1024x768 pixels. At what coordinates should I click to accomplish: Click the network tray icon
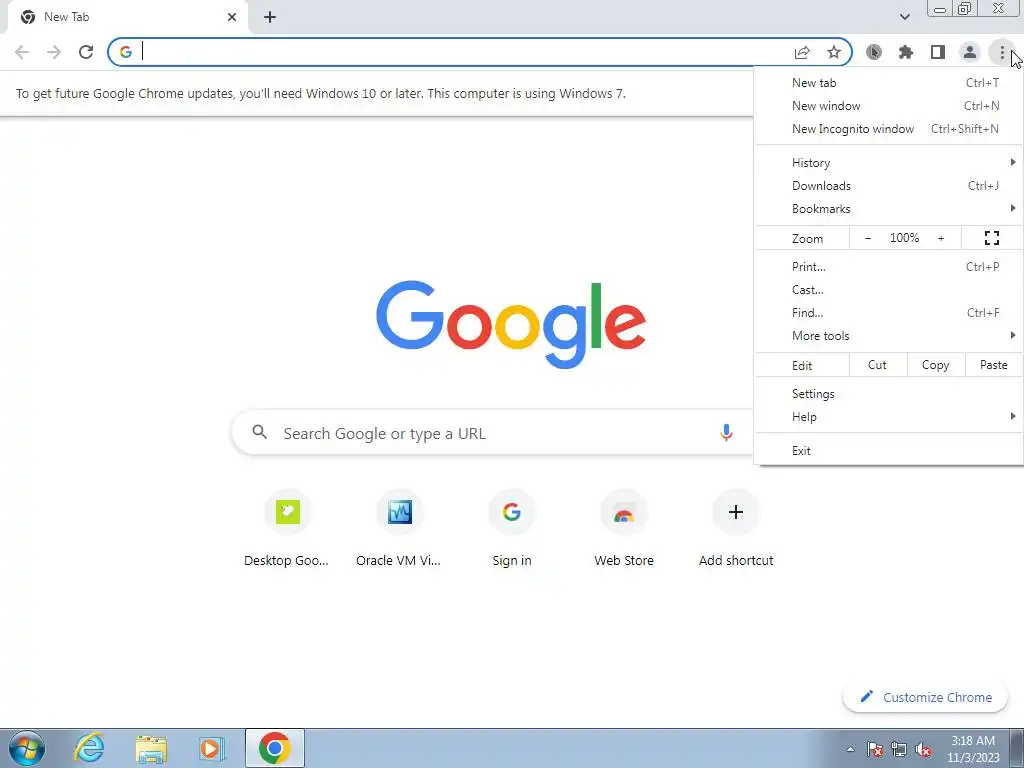(x=899, y=749)
